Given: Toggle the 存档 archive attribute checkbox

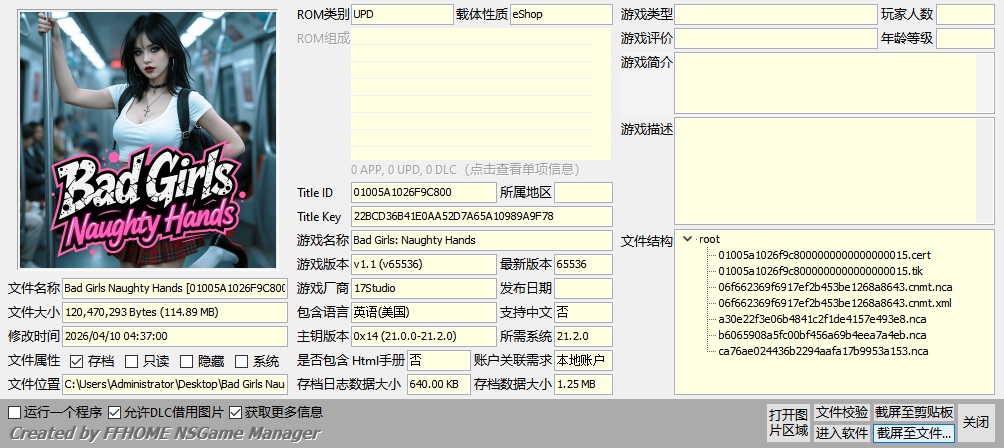Looking at the screenshot, I should 77,361.
